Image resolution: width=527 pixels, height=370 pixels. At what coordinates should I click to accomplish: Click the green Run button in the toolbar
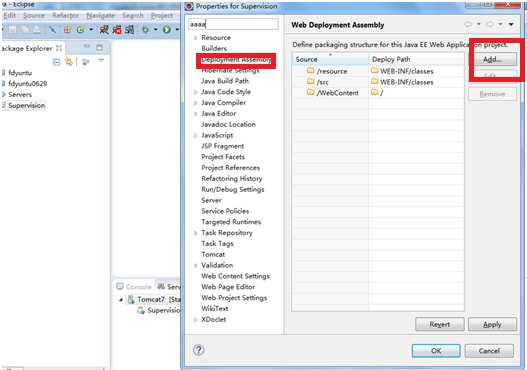click(167, 30)
